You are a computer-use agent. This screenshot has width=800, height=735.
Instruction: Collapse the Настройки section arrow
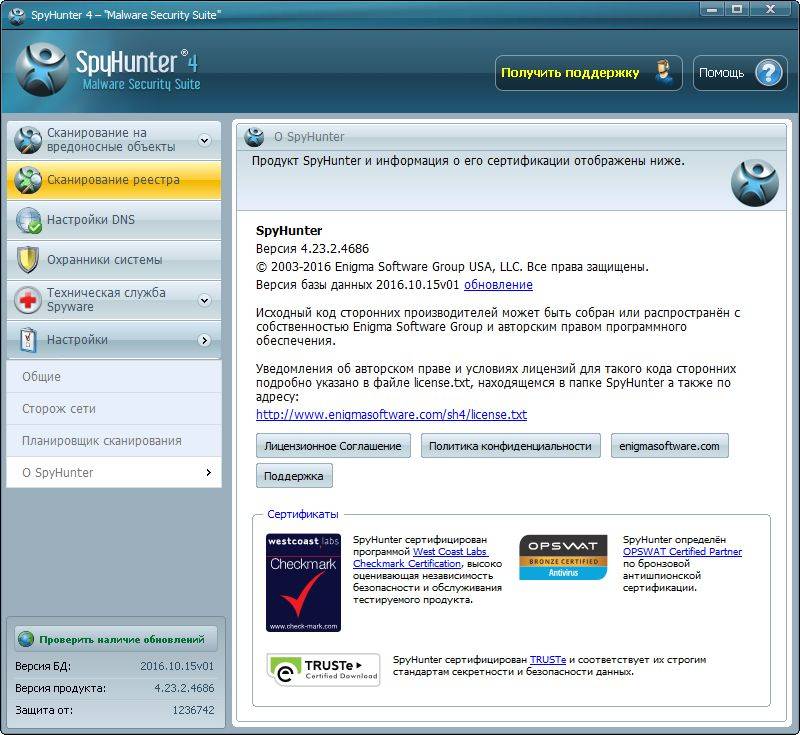tap(205, 340)
